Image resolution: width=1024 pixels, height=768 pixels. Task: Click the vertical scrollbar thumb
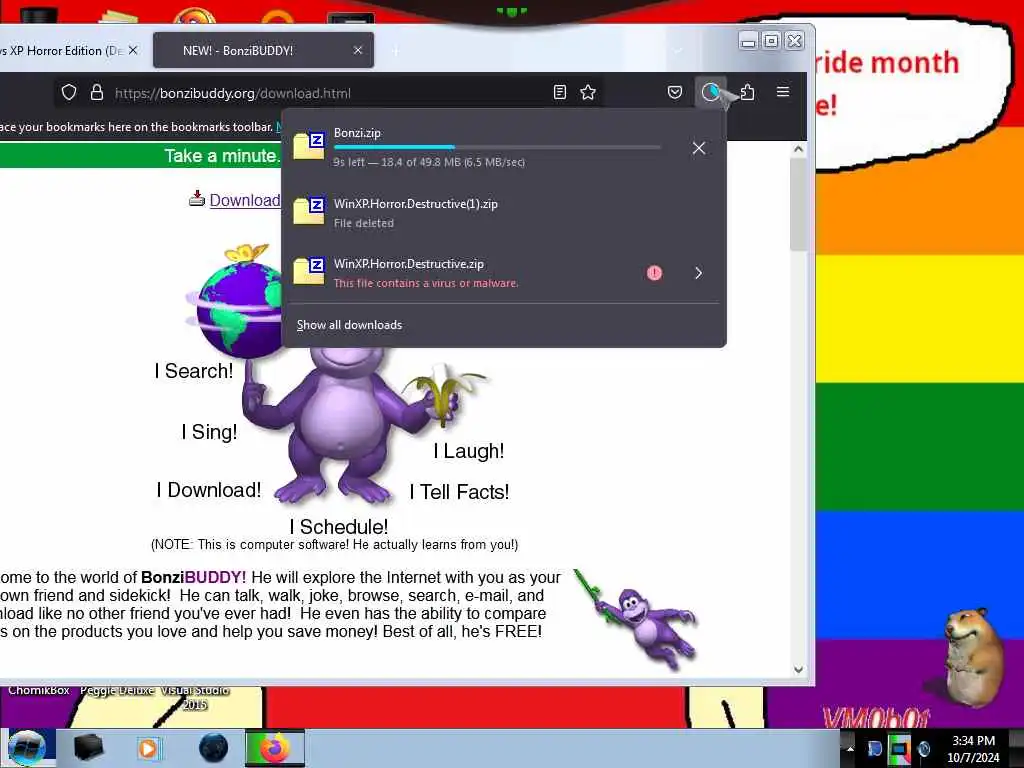pos(798,204)
